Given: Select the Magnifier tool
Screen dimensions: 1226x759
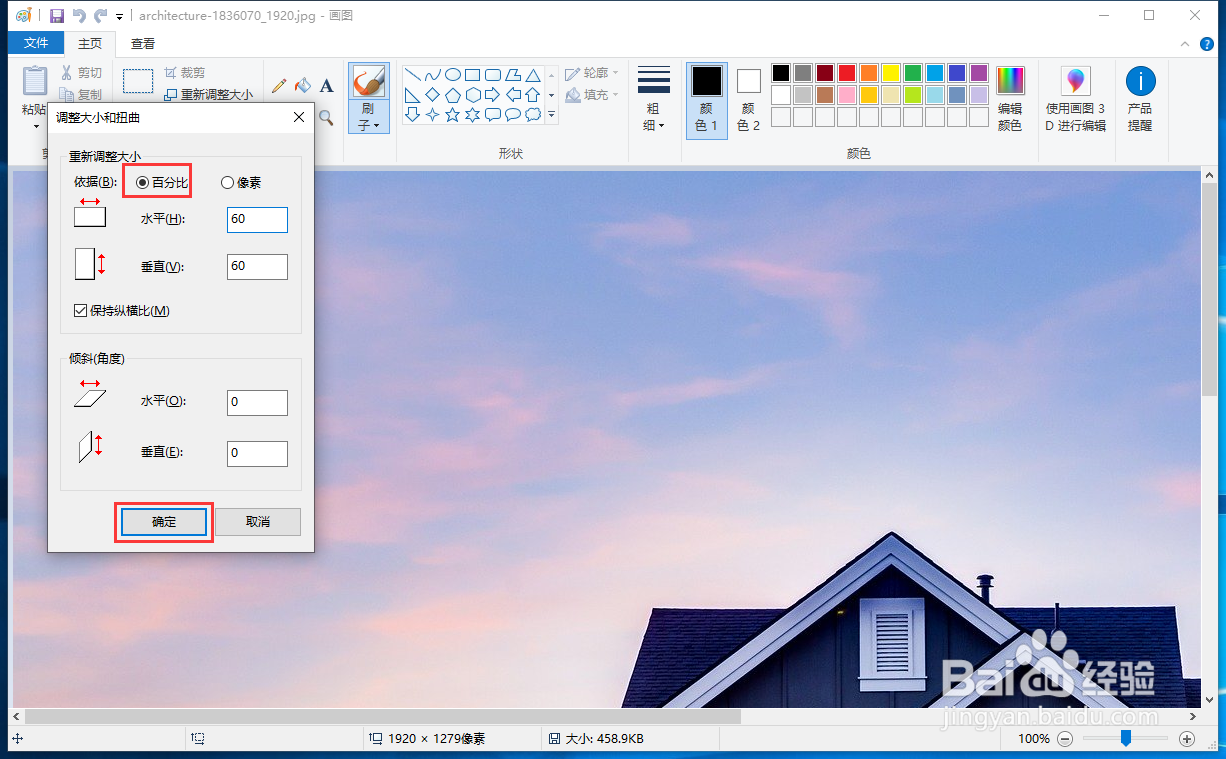Looking at the screenshot, I should tap(326, 117).
